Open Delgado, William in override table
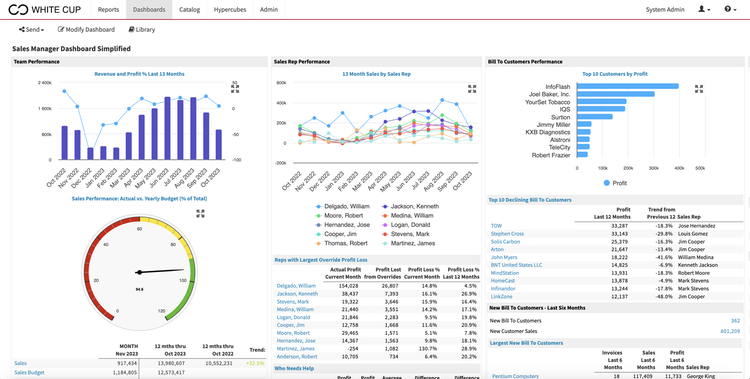The width and height of the screenshot is (750, 379). coord(296,286)
